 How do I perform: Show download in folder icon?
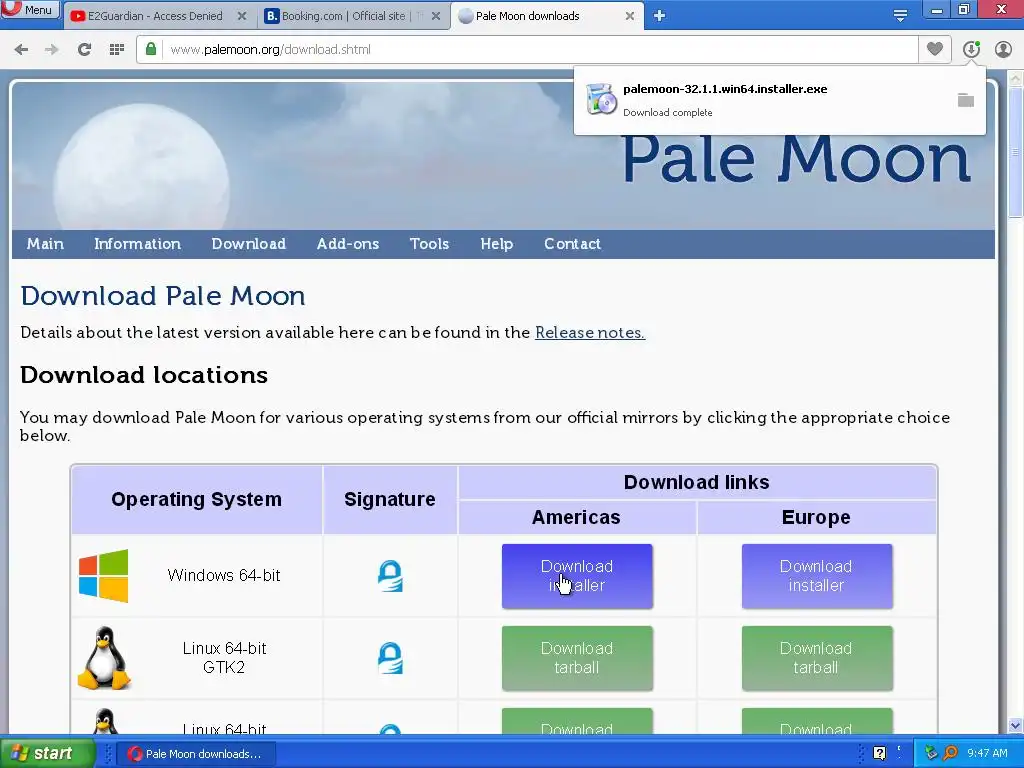(x=966, y=100)
